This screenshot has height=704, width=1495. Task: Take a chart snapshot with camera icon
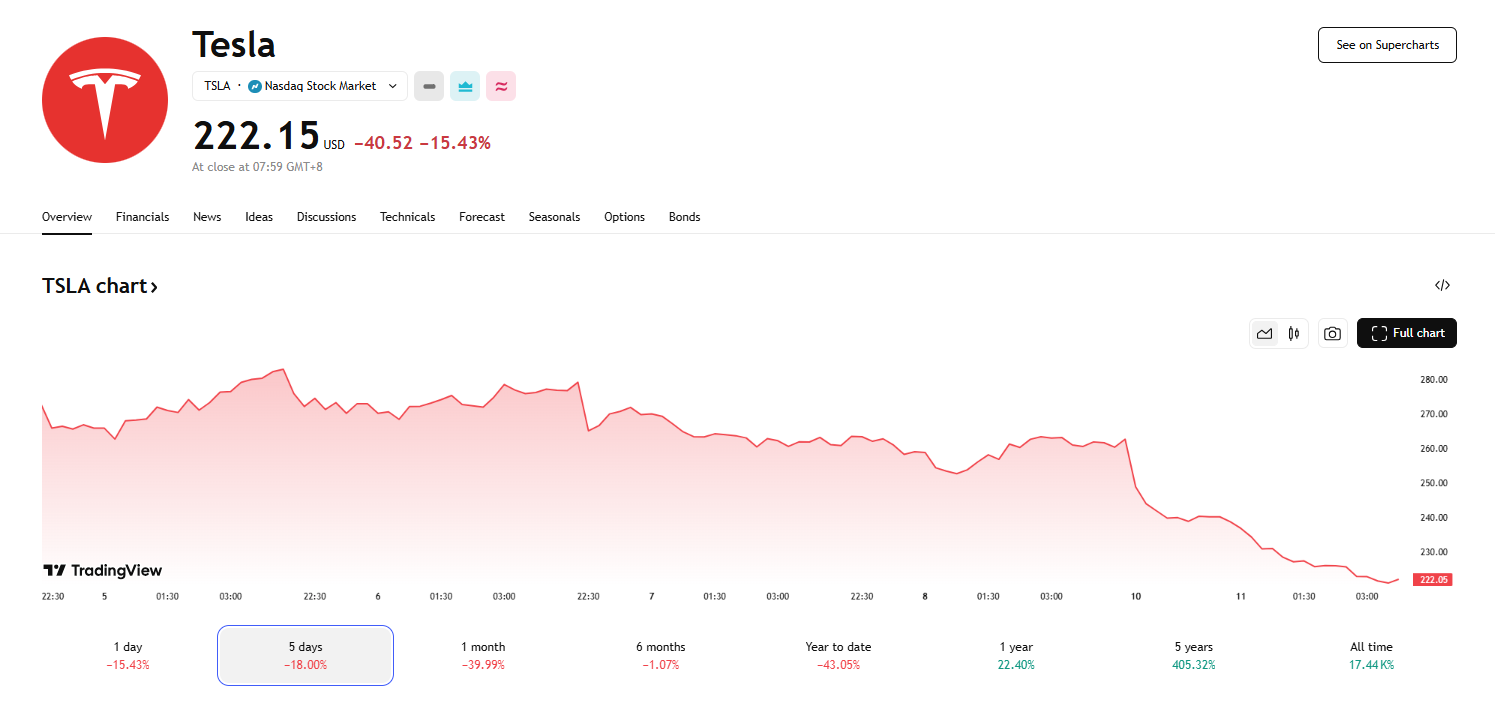point(1332,334)
